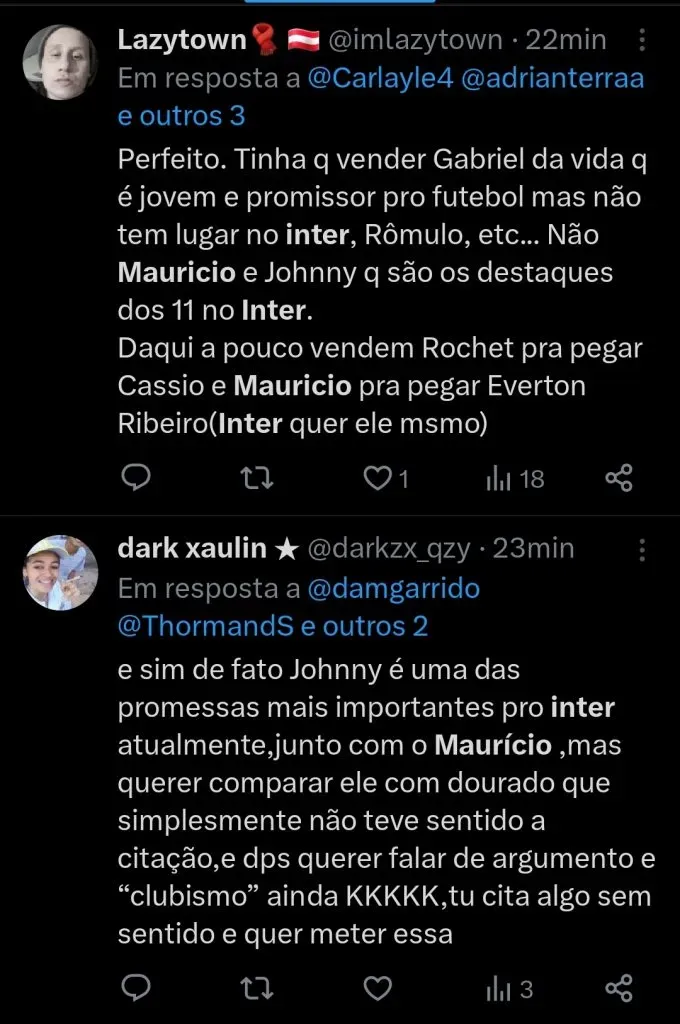Image resolution: width=680 pixels, height=1024 pixels.
Task: Reply to dark xaulin's tweet
Action: [x=135, y=989]
